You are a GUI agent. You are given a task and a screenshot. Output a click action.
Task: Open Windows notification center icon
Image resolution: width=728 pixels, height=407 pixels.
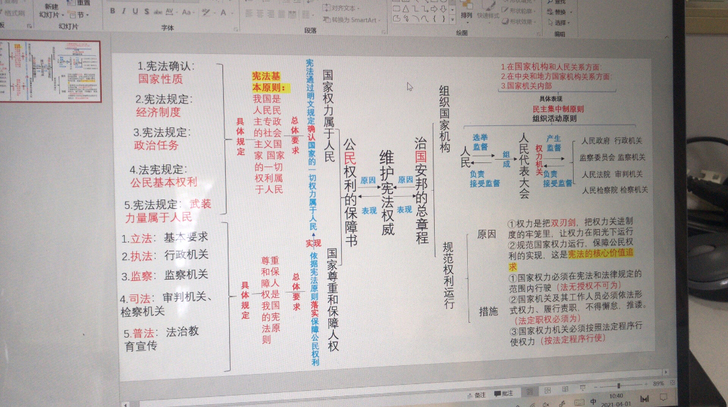[663, 398]
